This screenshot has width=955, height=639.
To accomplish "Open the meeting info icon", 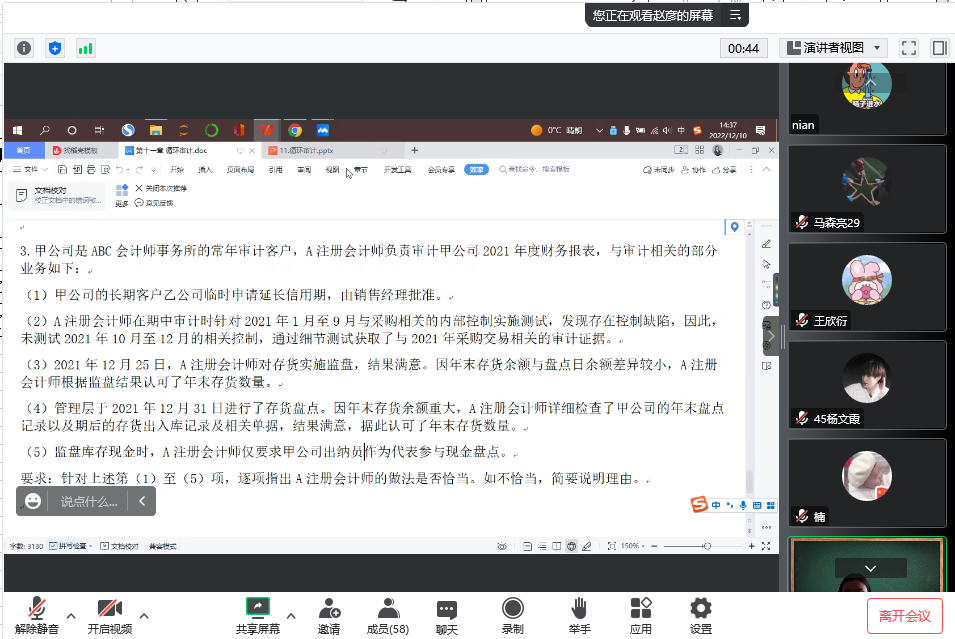I will [24, 48].
